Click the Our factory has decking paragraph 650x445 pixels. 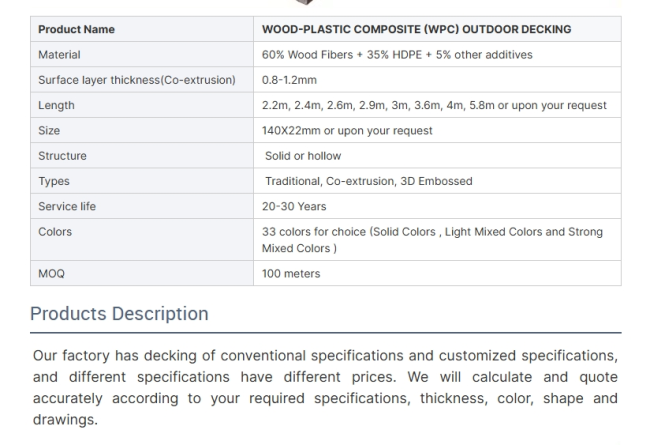(x=325, y=387)
